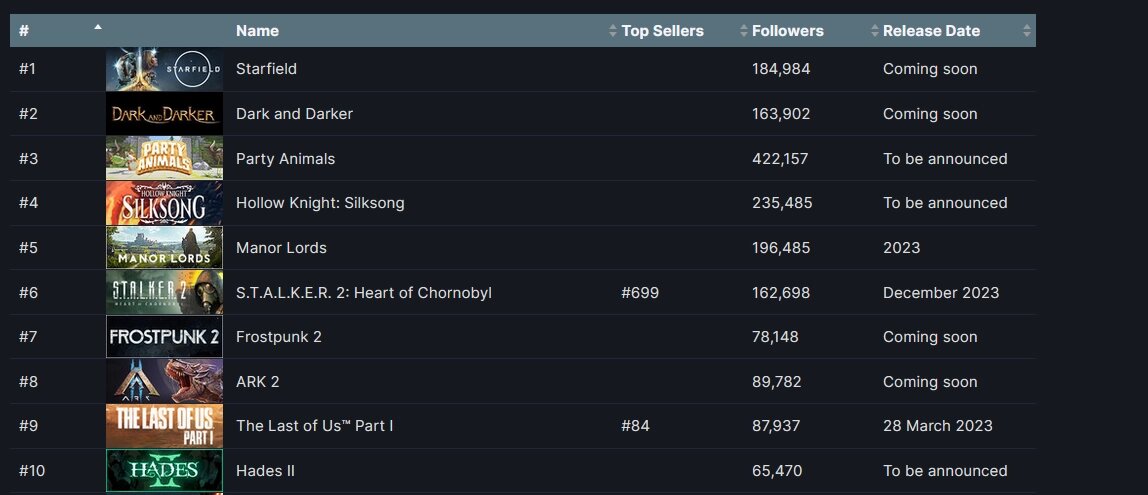Open The Last of Us Part I link

[314, 425]
